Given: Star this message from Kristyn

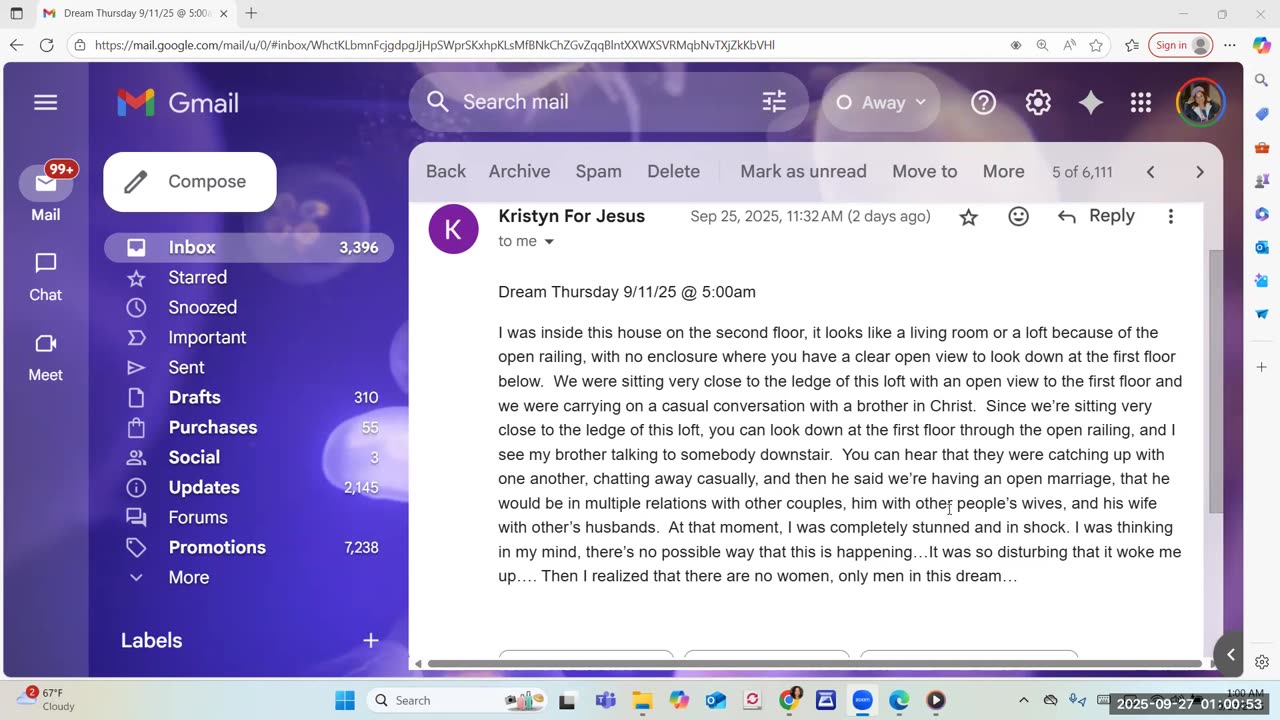Looking at the screenshot, I should (968, 217).
